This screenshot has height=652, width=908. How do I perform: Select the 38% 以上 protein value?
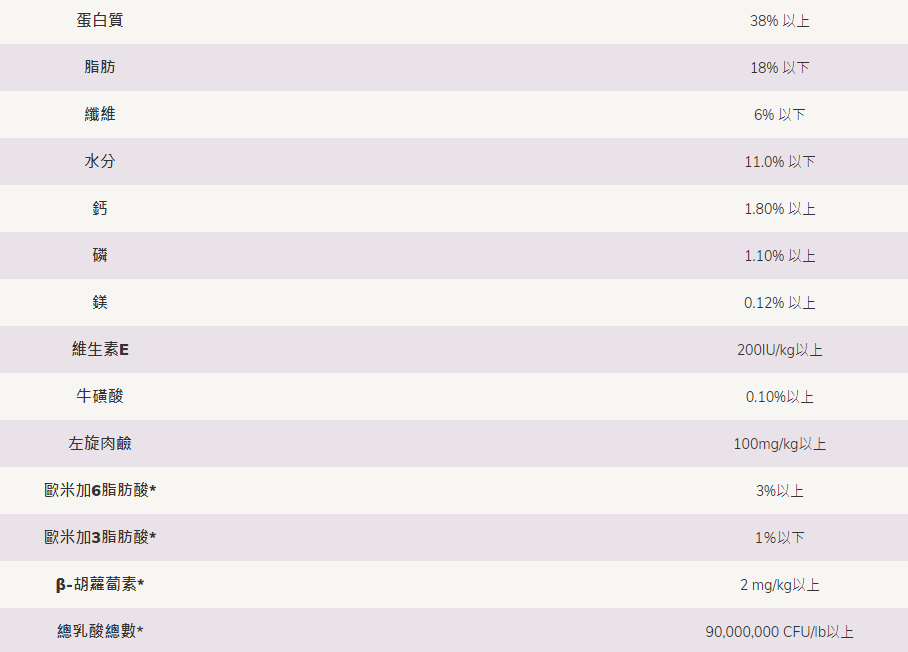point(779,21)
